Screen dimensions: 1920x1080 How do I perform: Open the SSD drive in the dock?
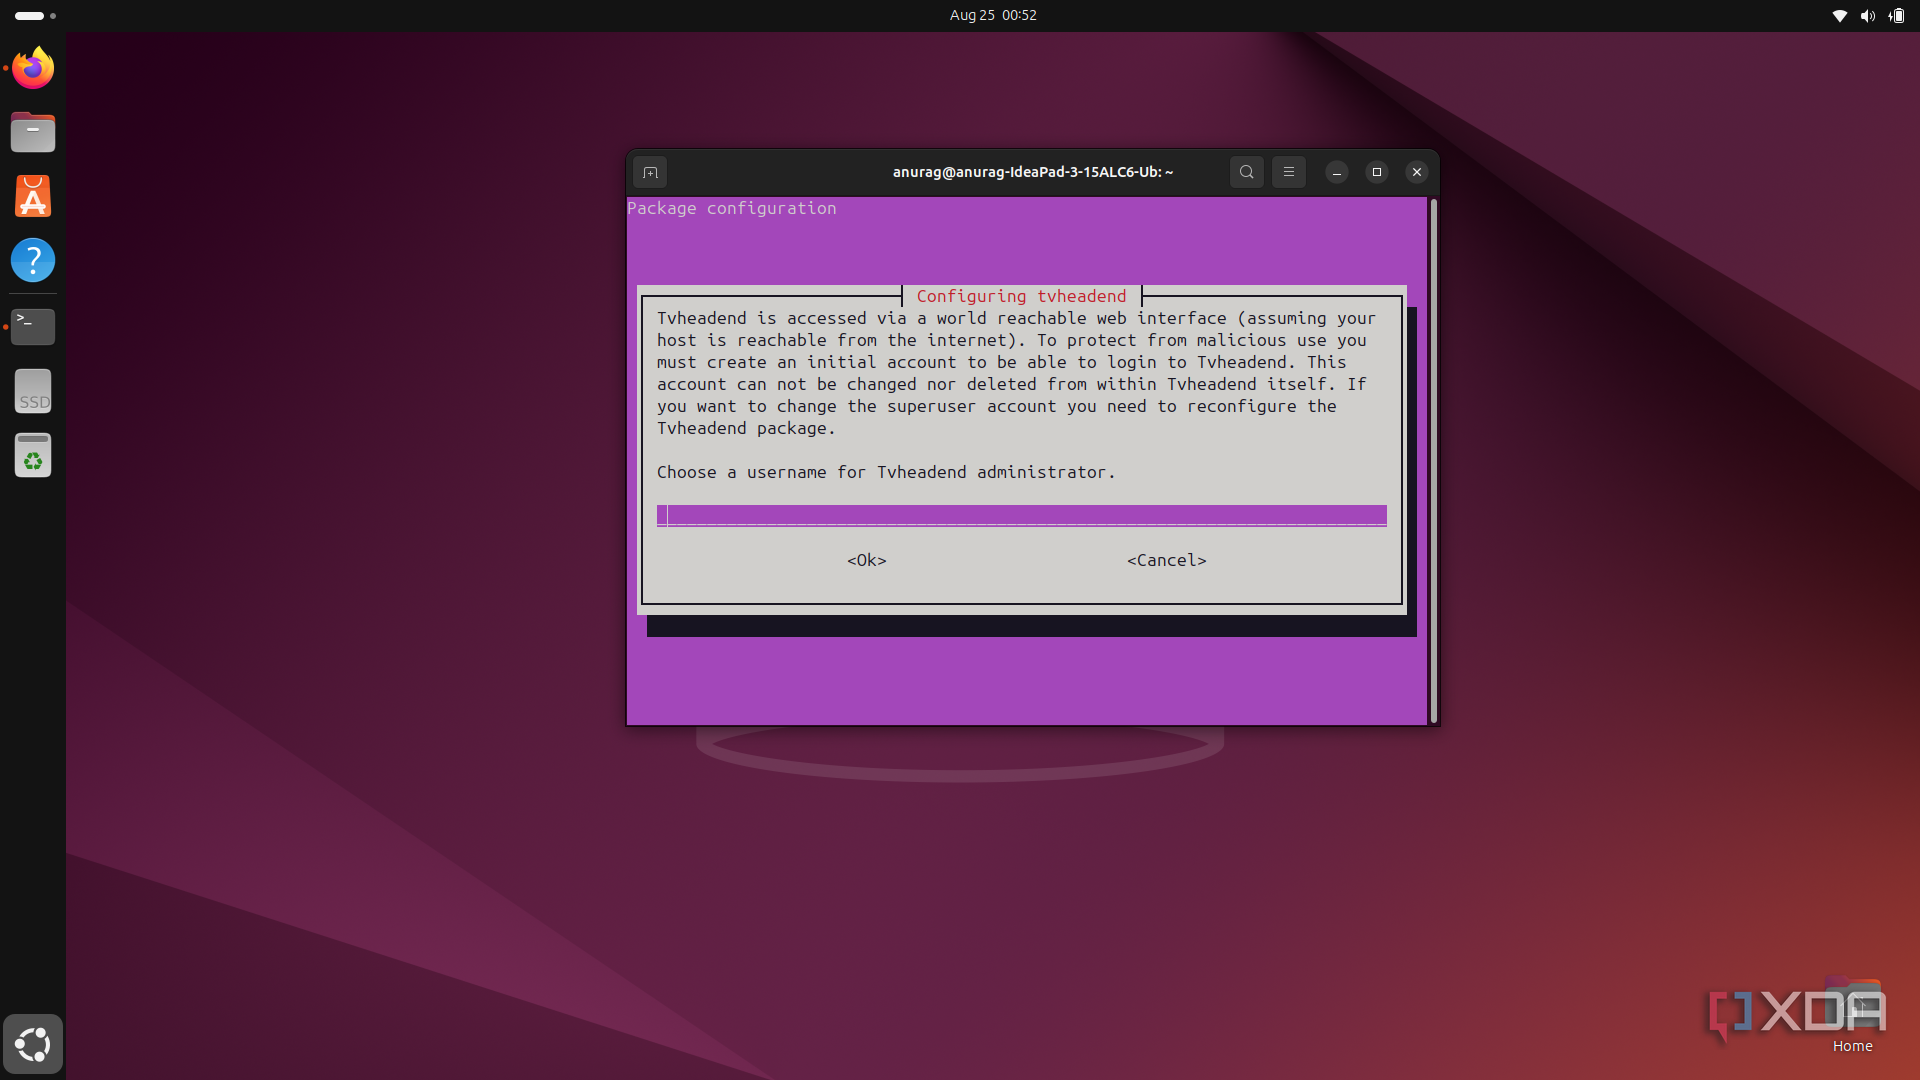(x=33, y=391)
